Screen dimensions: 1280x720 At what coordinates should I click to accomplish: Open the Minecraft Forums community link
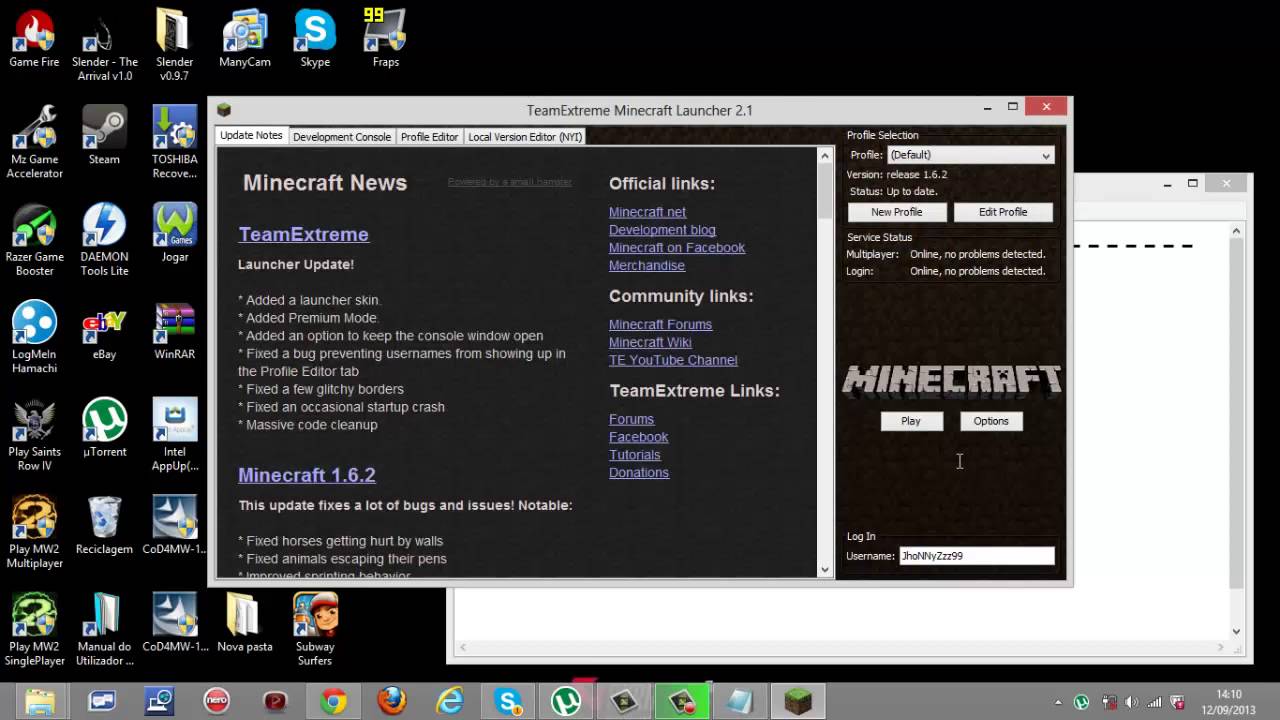click(x=660, y=325)
